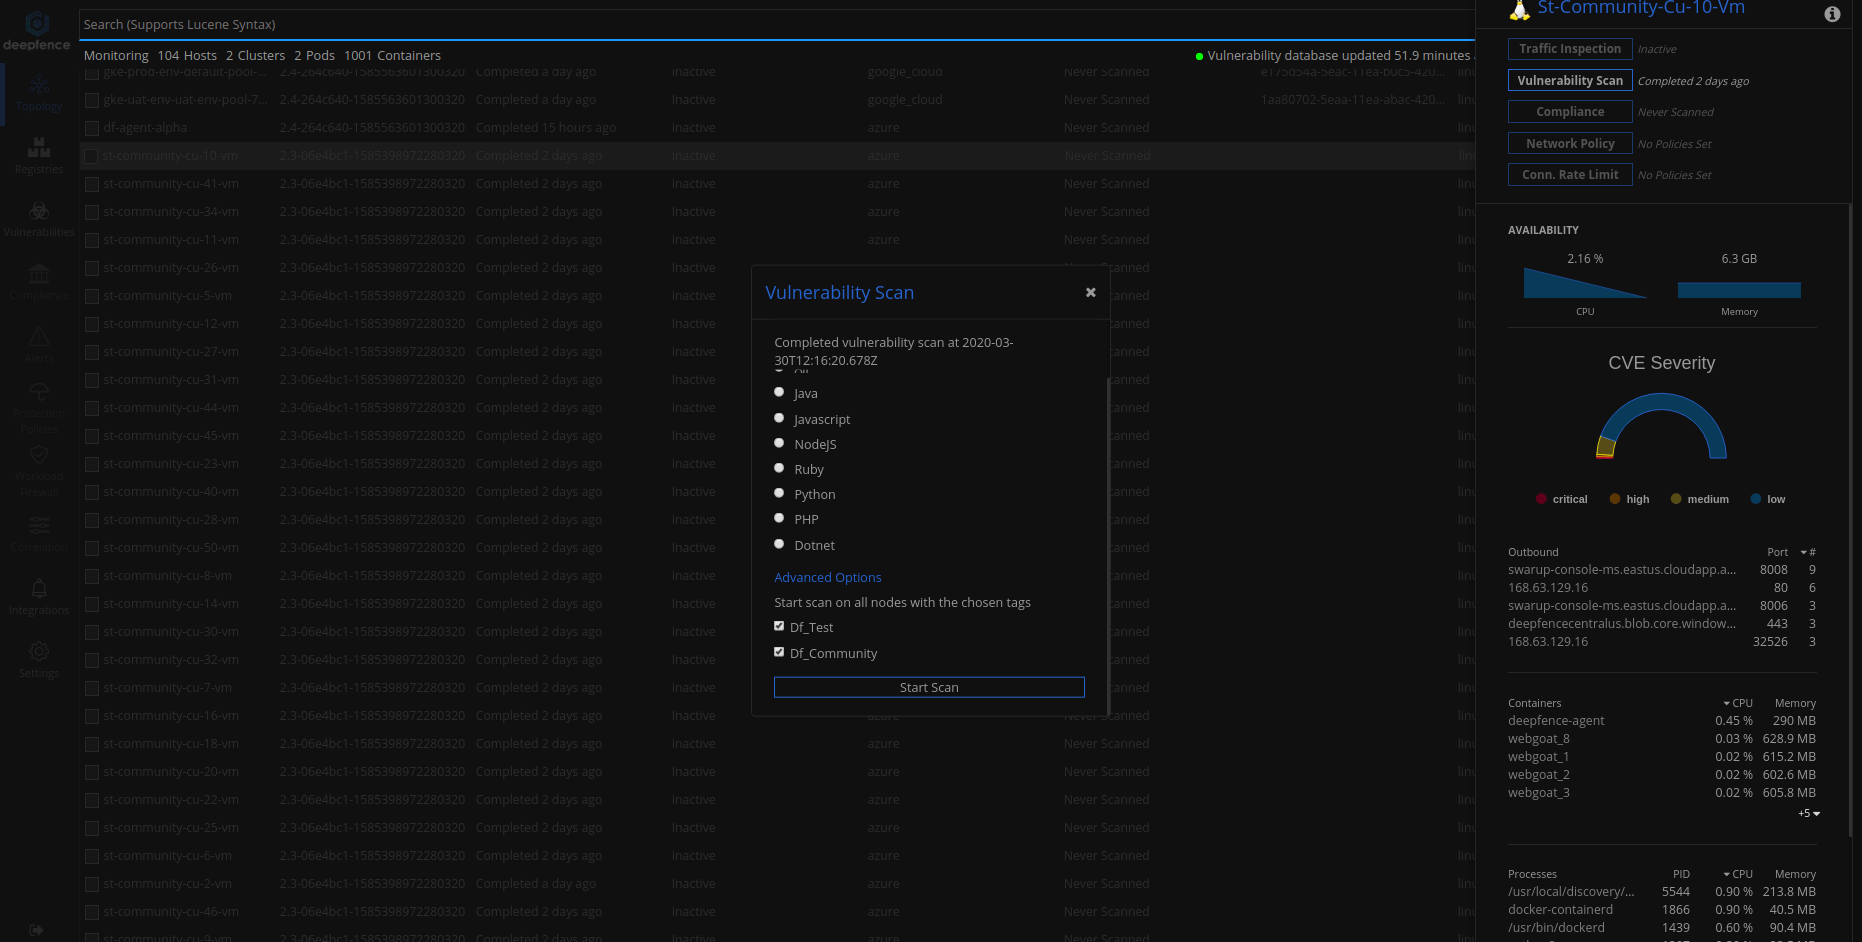Click the Deepfence logo

click(x=37, y=31)
